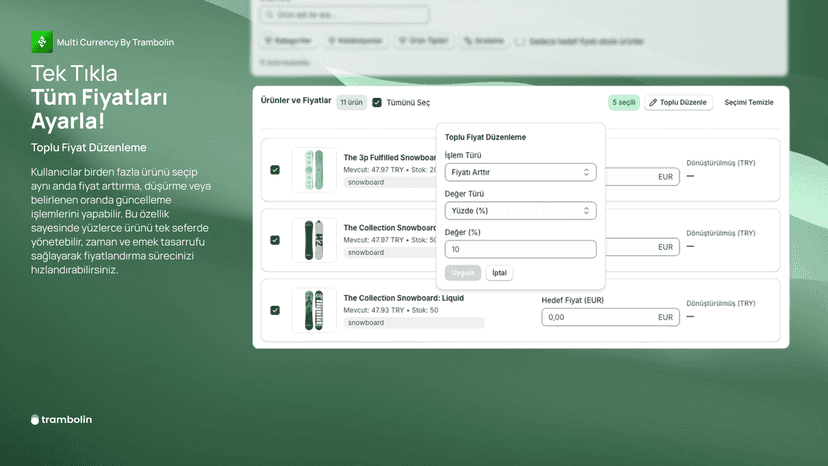Image resolution: width=828 pixels, height=466 pixels.
Task: Focus the Değer (%) input field
Action: tap(521, 249)
